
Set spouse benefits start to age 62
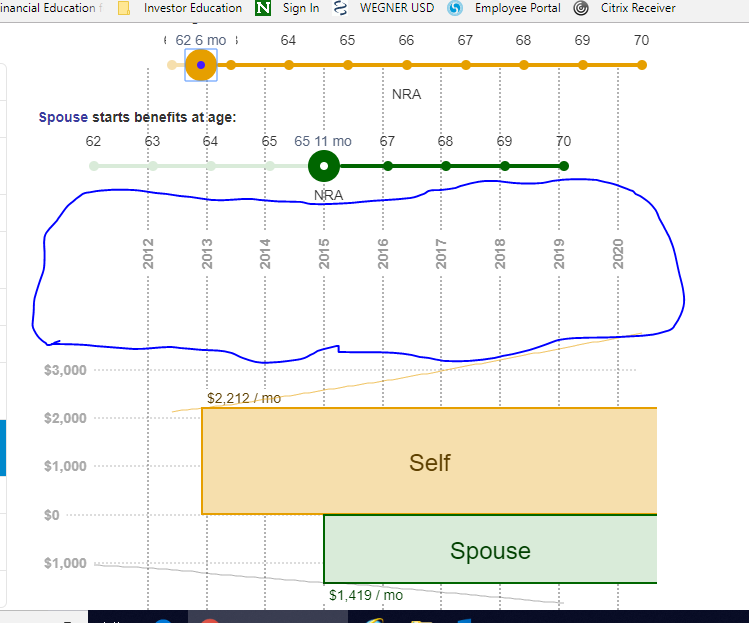94,166
